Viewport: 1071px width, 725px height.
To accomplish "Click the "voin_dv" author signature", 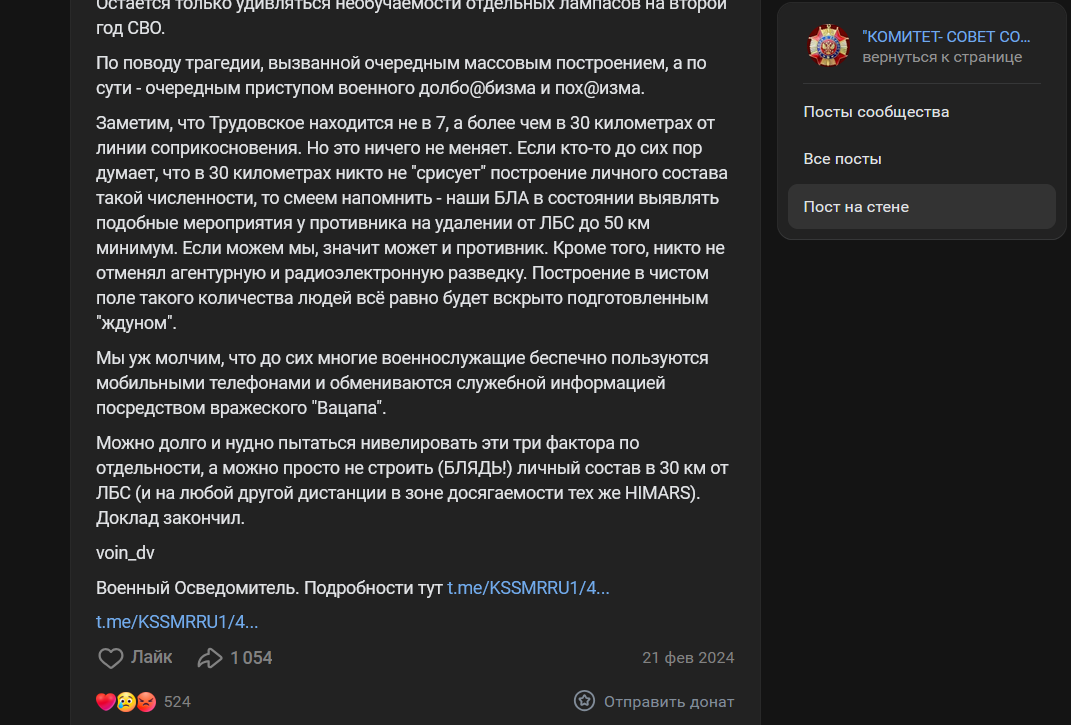I will tap(125, 553).
